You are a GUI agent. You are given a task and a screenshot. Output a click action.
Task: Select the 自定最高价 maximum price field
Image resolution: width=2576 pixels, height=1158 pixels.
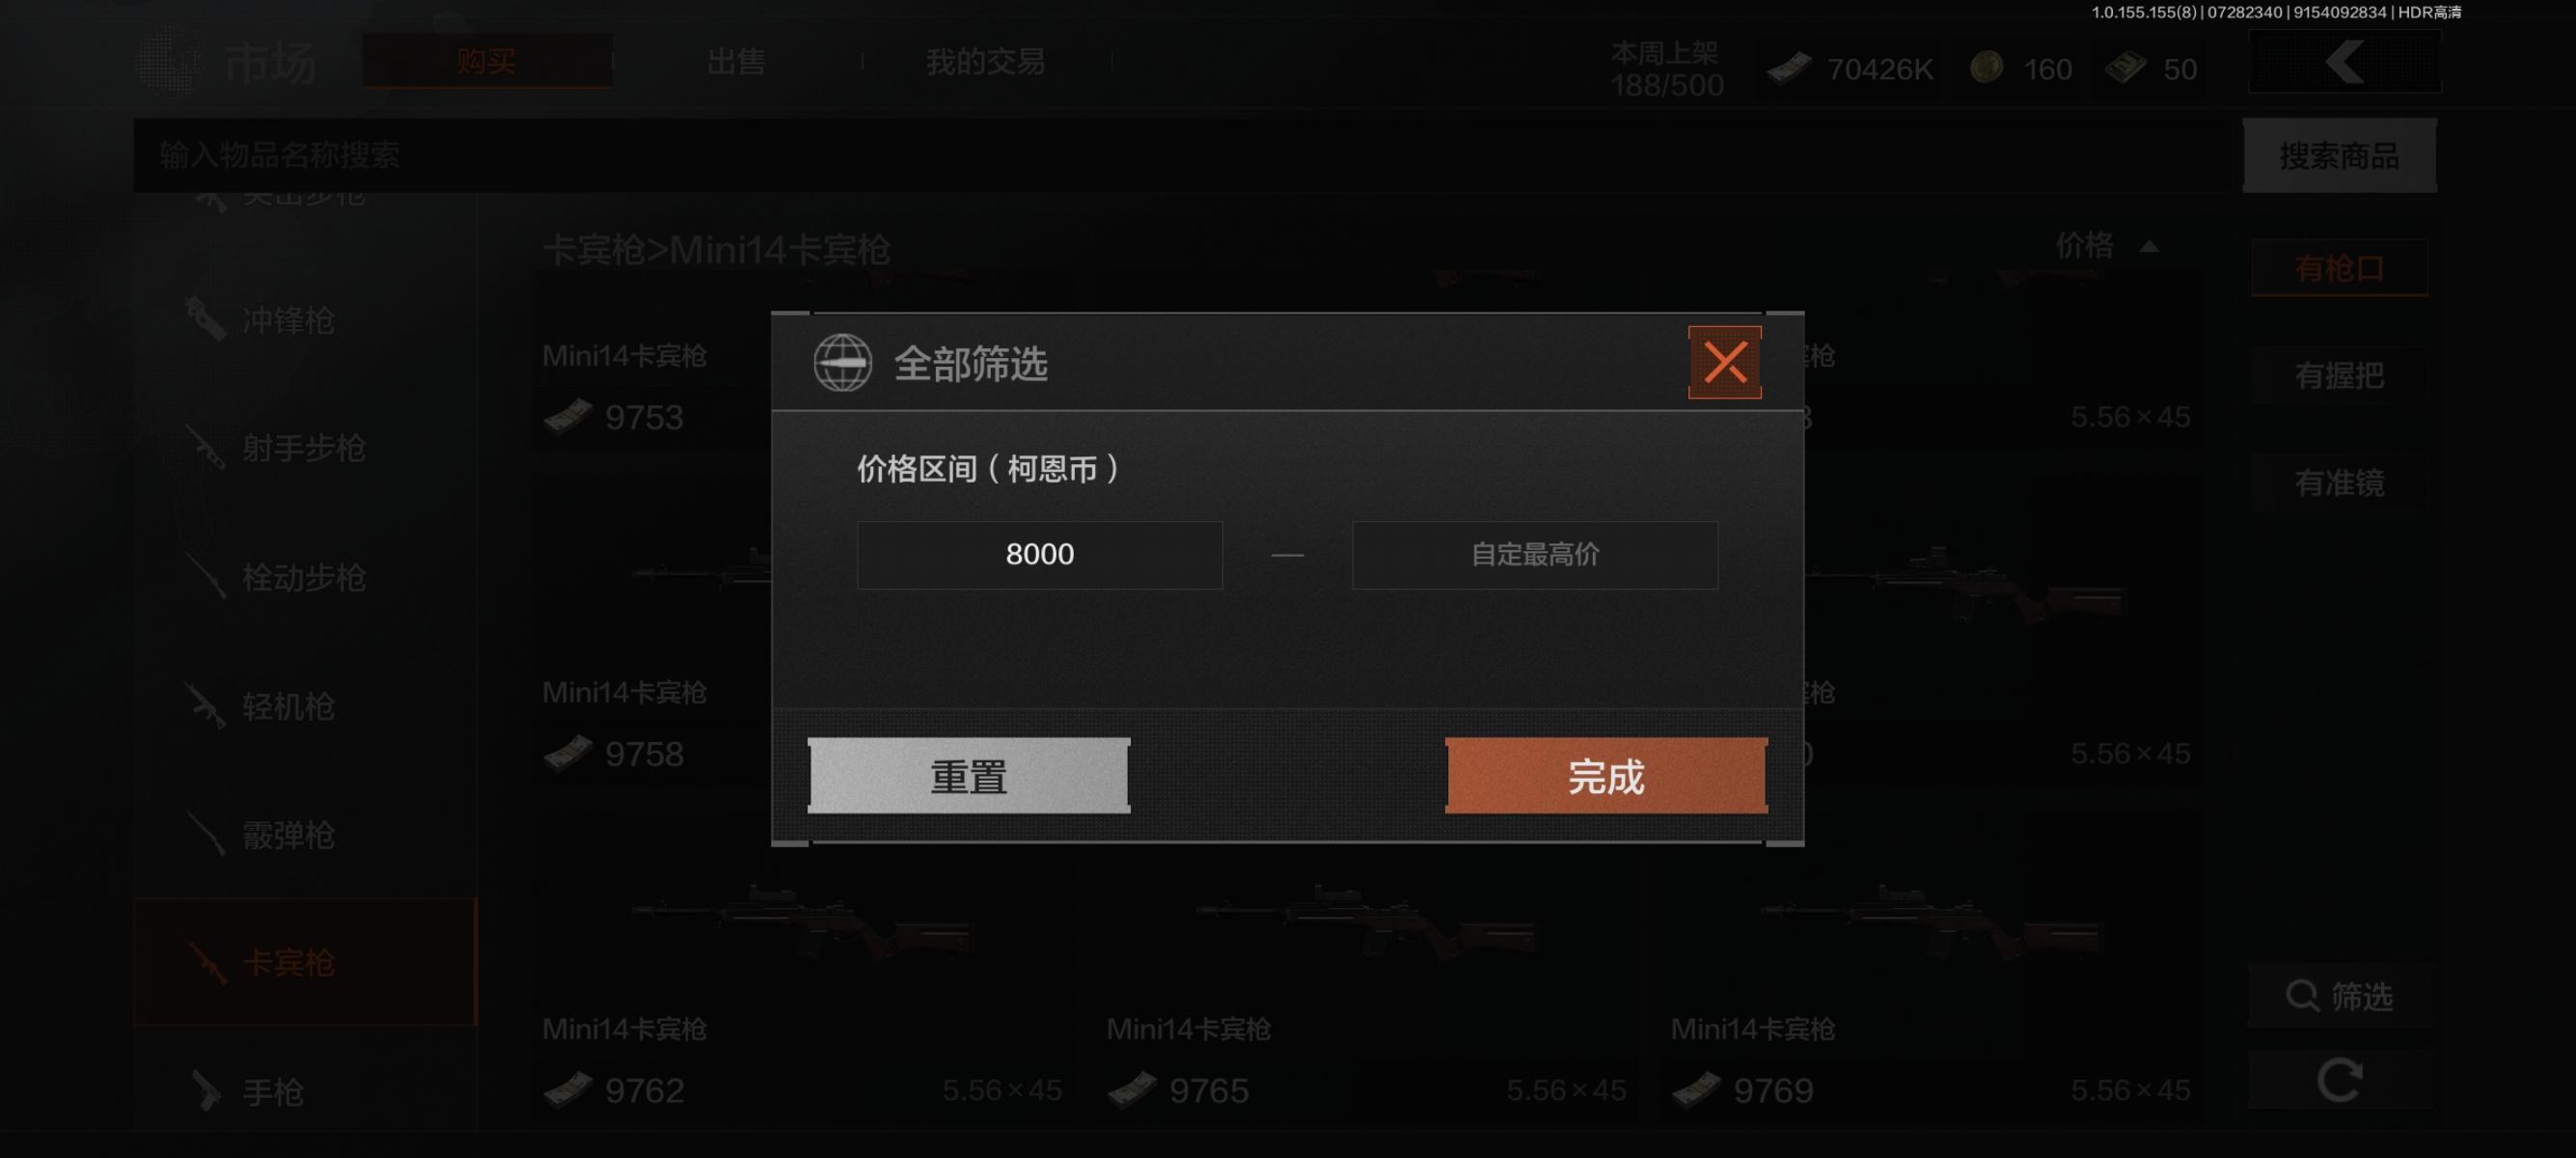(1535, 555)
